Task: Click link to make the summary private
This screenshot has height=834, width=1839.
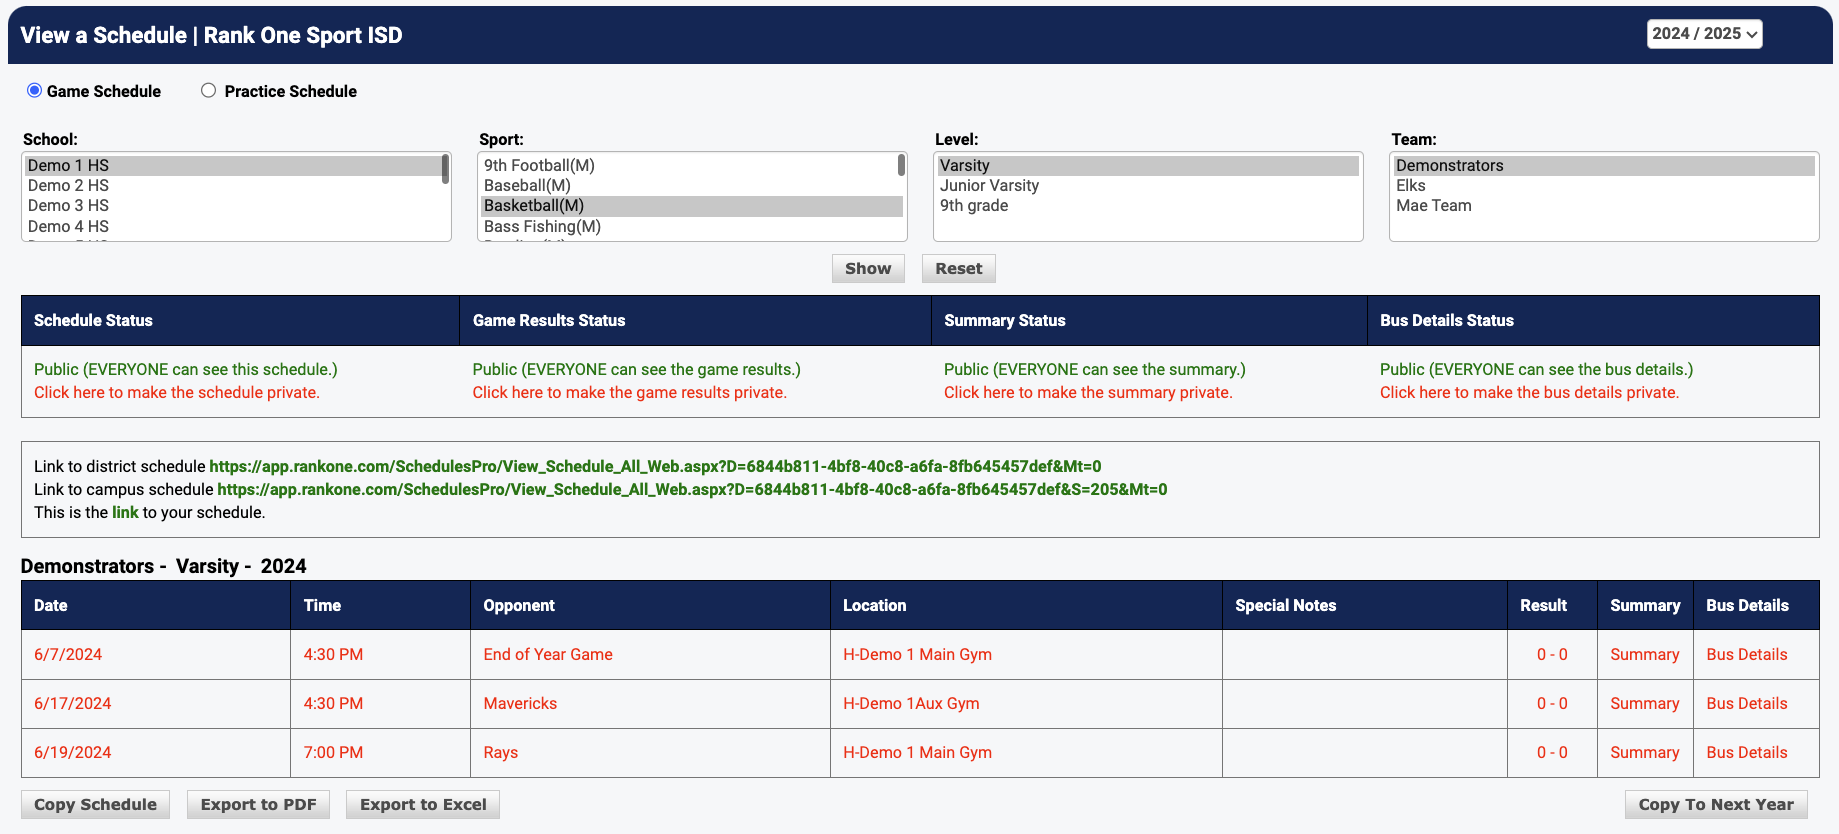Action: pos(1088,392)
